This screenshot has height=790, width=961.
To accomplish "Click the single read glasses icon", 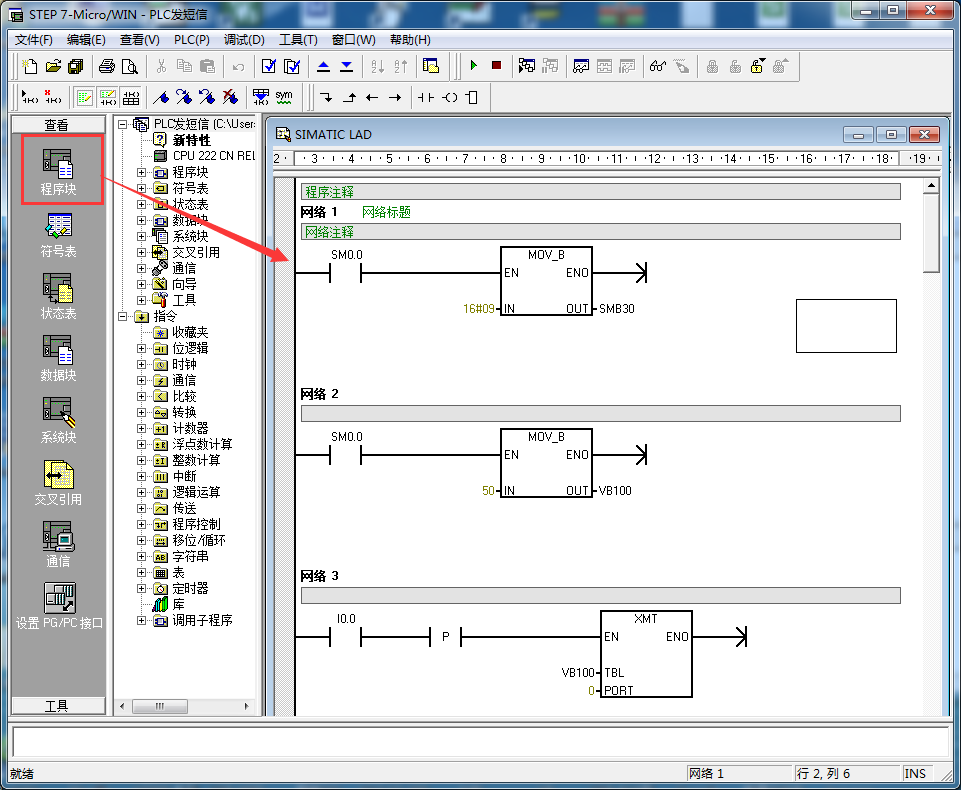I will (658, 66).
